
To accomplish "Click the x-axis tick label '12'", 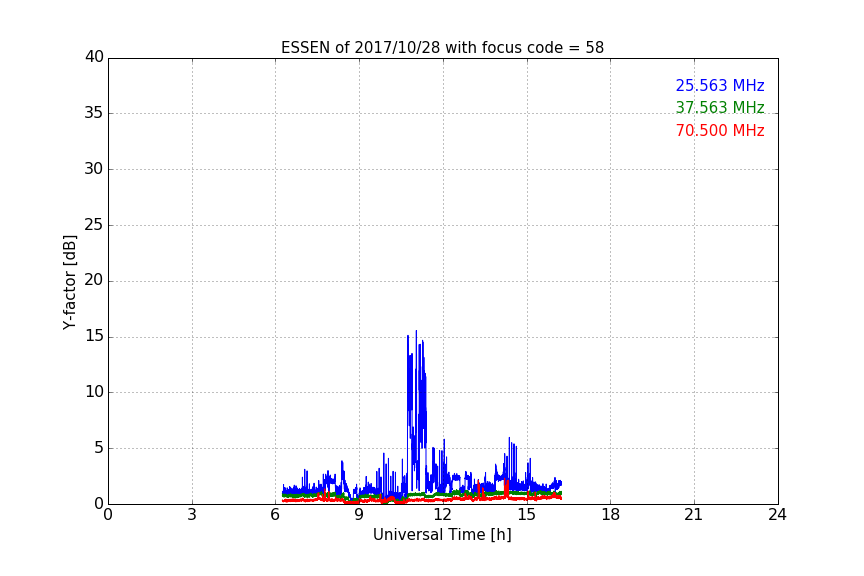I will pos(443,515).
